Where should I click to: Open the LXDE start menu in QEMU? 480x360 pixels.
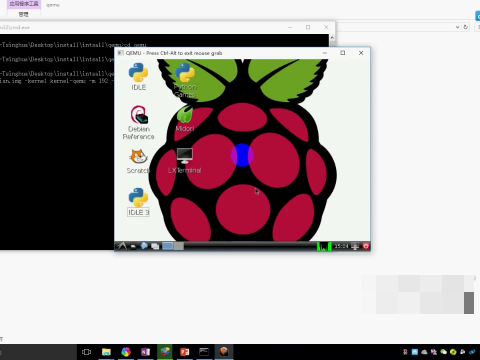point(122,246)
